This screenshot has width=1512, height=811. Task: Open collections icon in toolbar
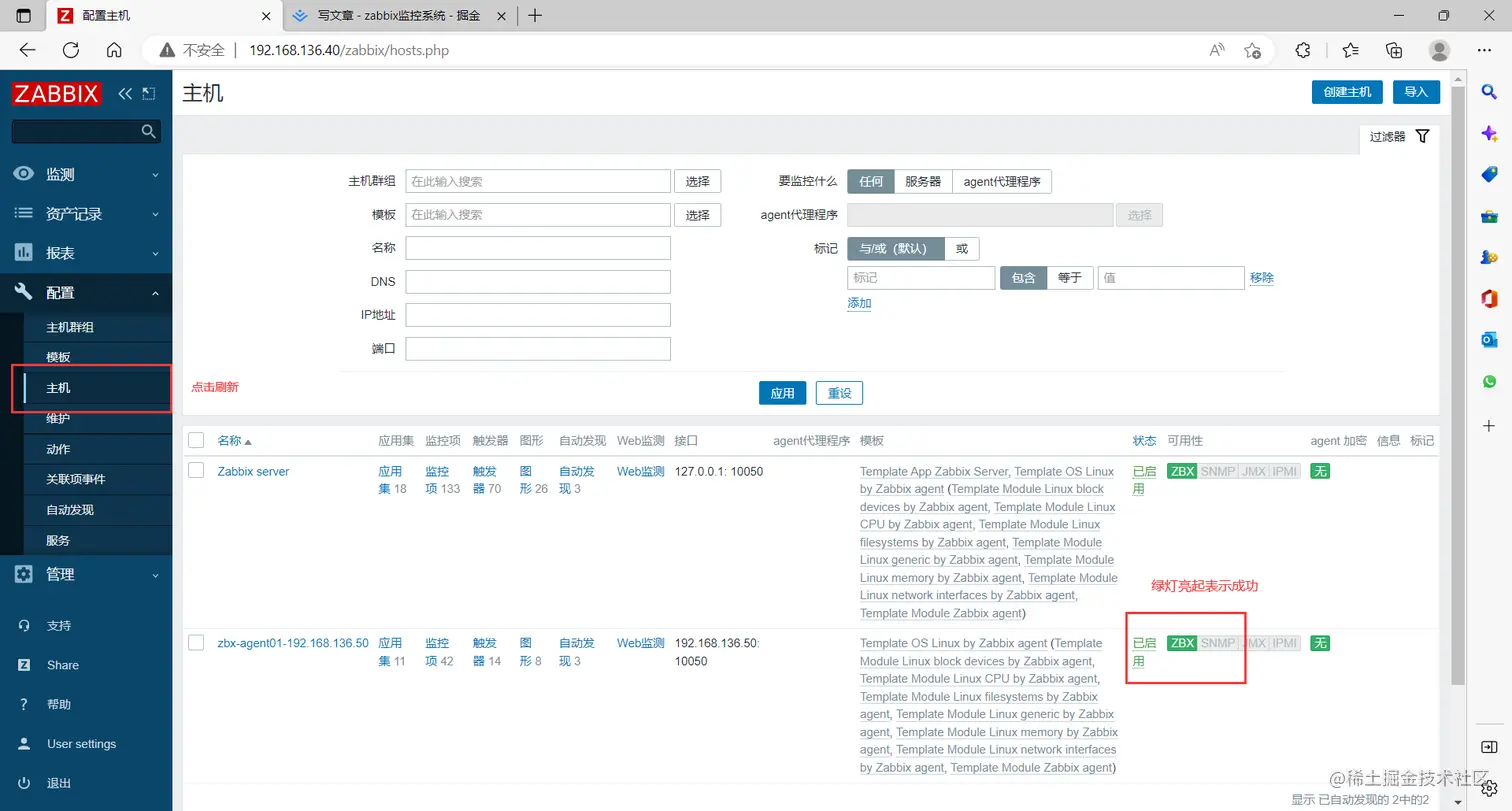click(x=1395, y=50)
